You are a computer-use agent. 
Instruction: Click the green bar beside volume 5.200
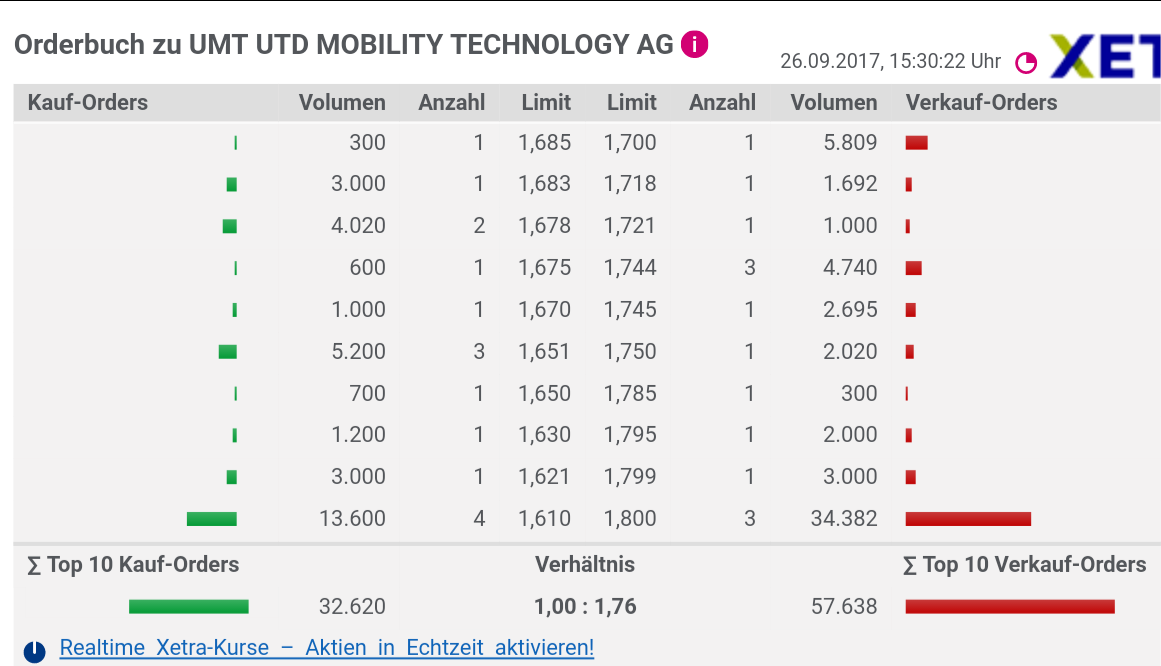point(228,351)
